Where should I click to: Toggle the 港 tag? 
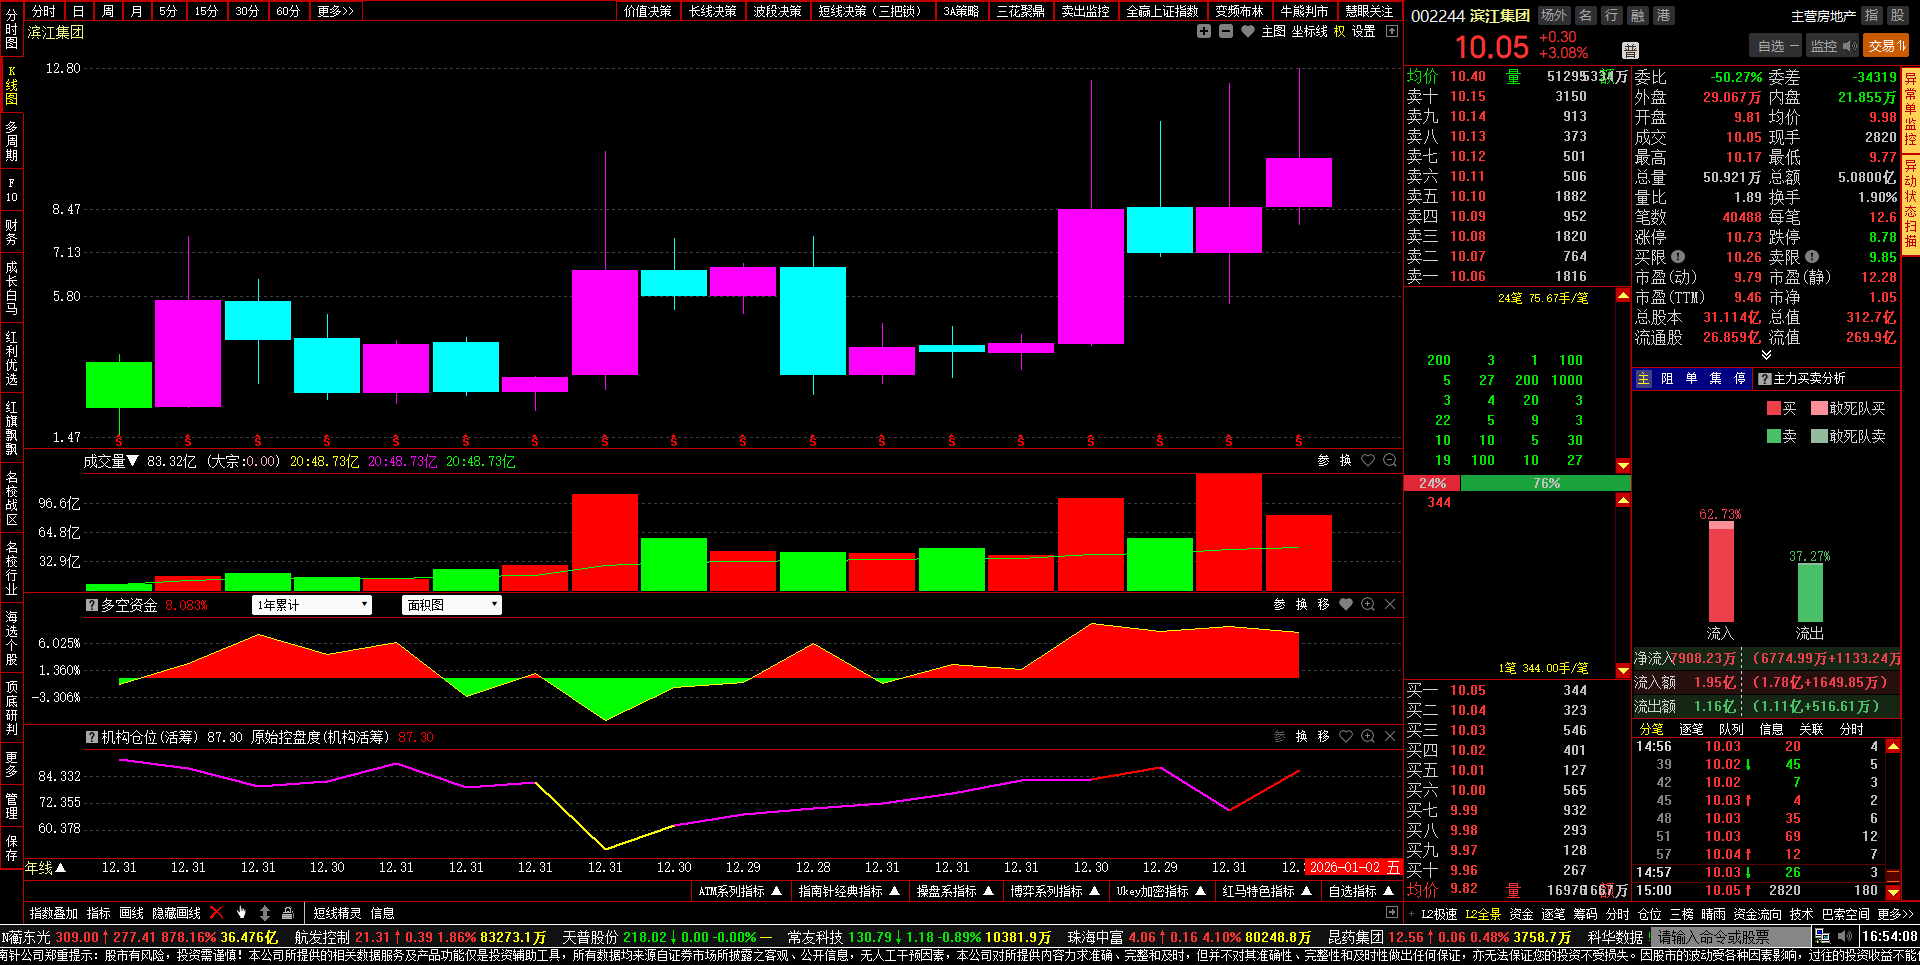pyautogui.click(x=1663, y=15)
